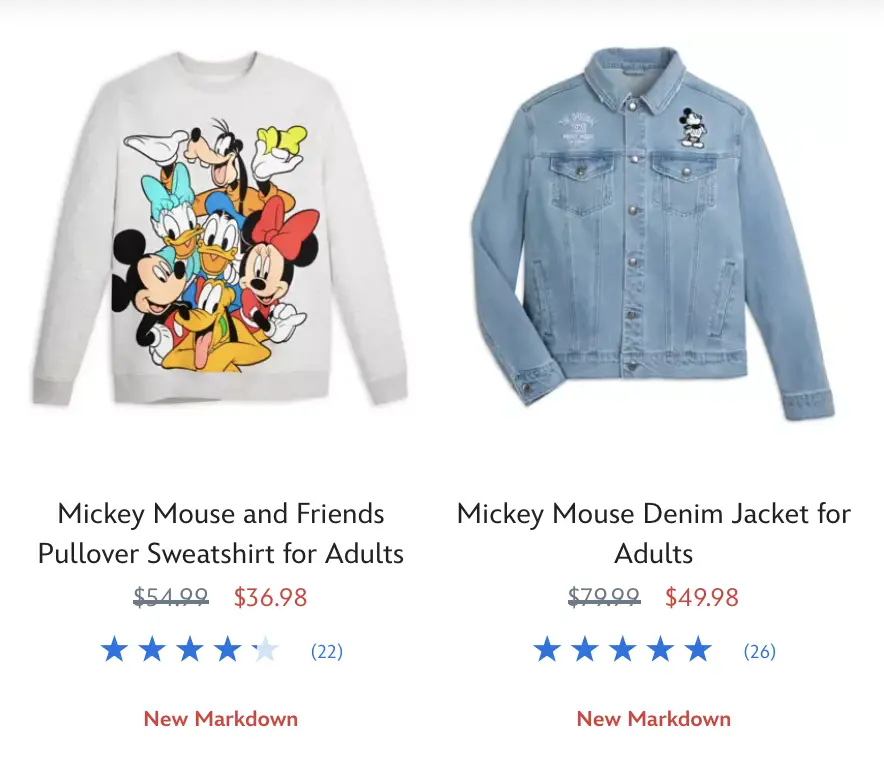The width and height of the screenshot is (884, 772).
Task: Click the crossed-out $79.99 original price
Action: coord(604,597)
